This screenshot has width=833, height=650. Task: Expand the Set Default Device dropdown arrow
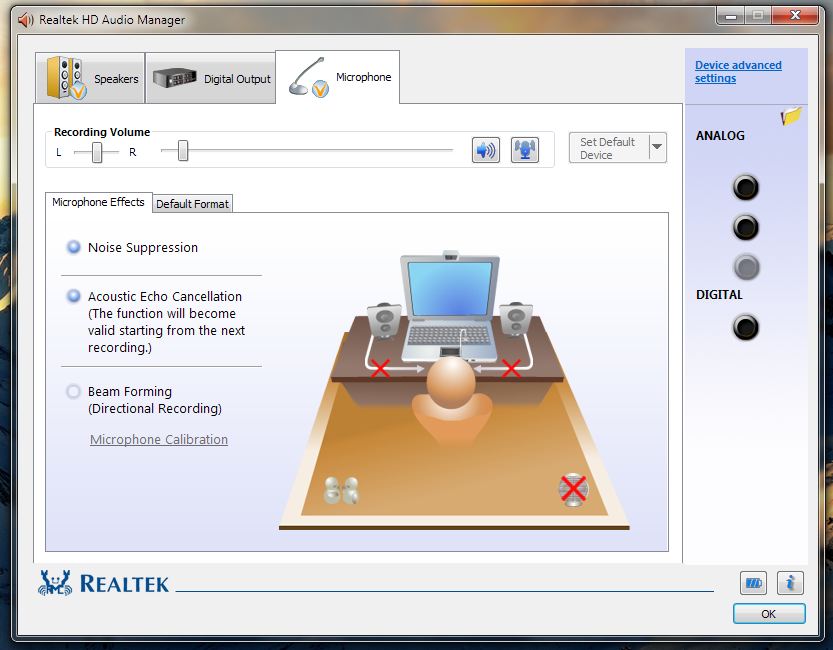click(x=657, y=147)
